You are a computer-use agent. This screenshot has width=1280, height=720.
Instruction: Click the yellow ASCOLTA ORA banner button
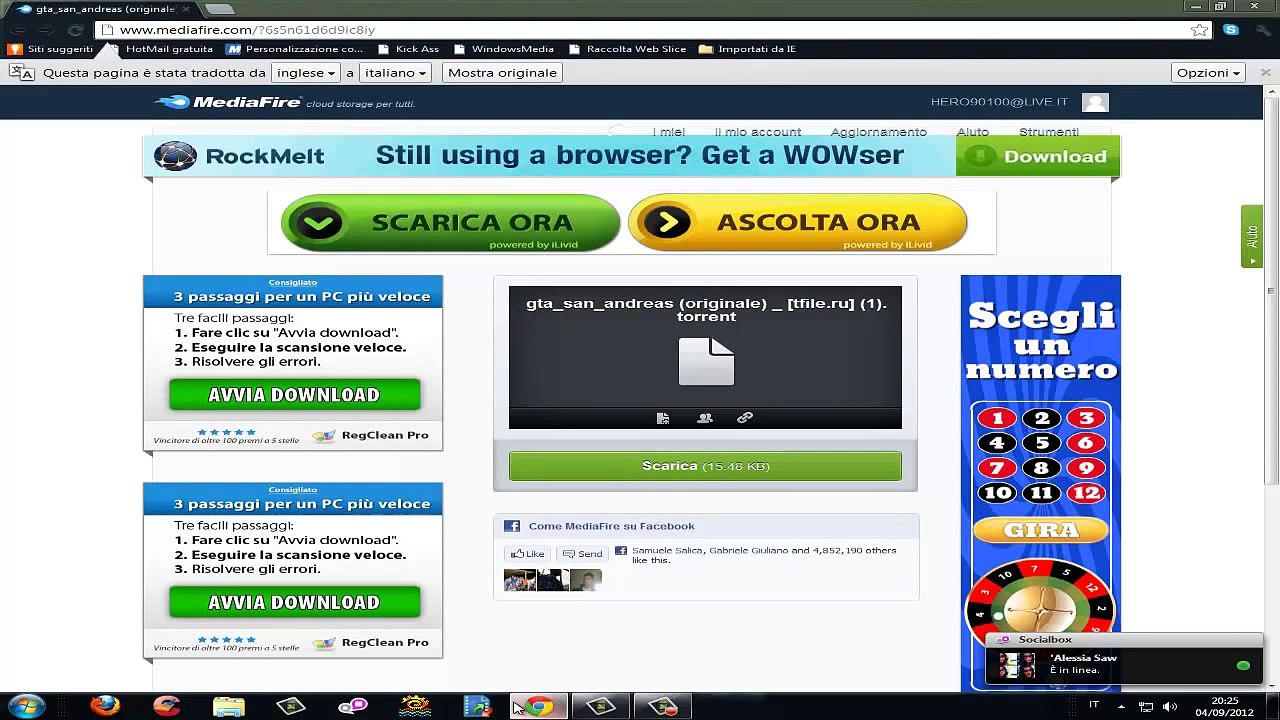click(x=797, y=223)
